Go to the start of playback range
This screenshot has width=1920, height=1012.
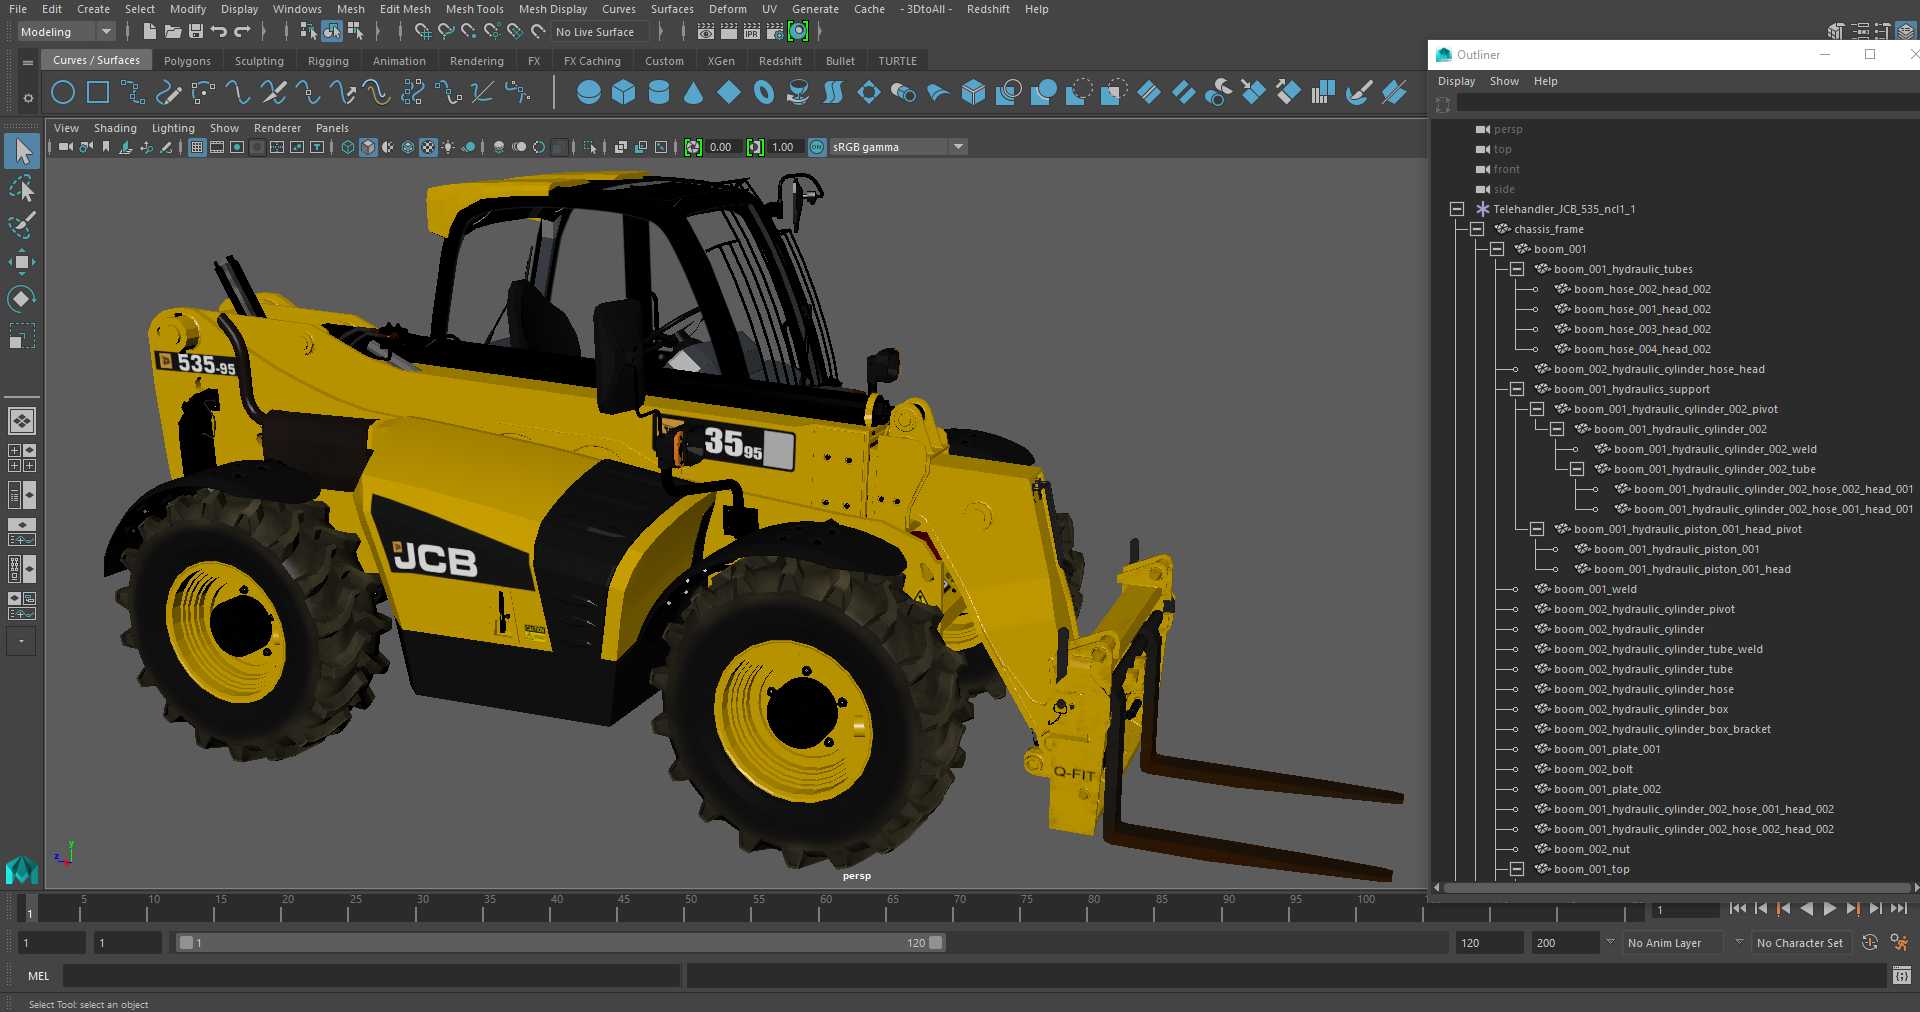pos(1737,909)
